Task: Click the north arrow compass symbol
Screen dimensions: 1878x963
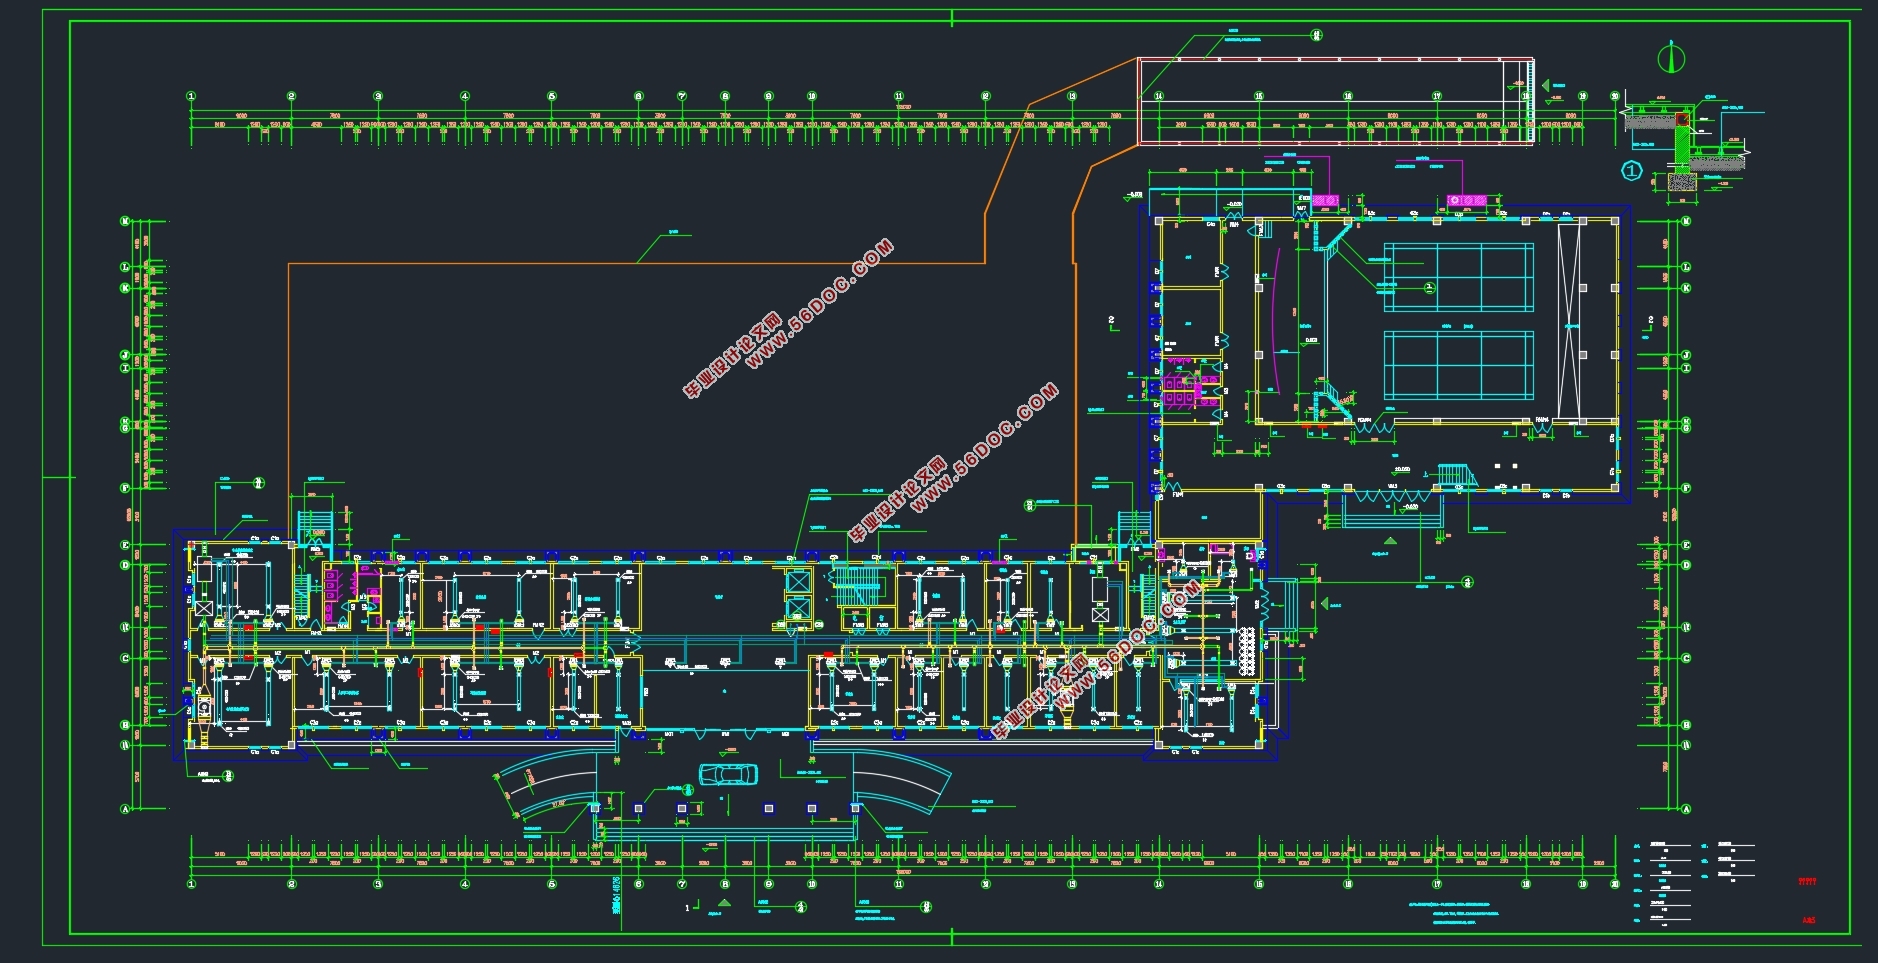Action: 1670,57
